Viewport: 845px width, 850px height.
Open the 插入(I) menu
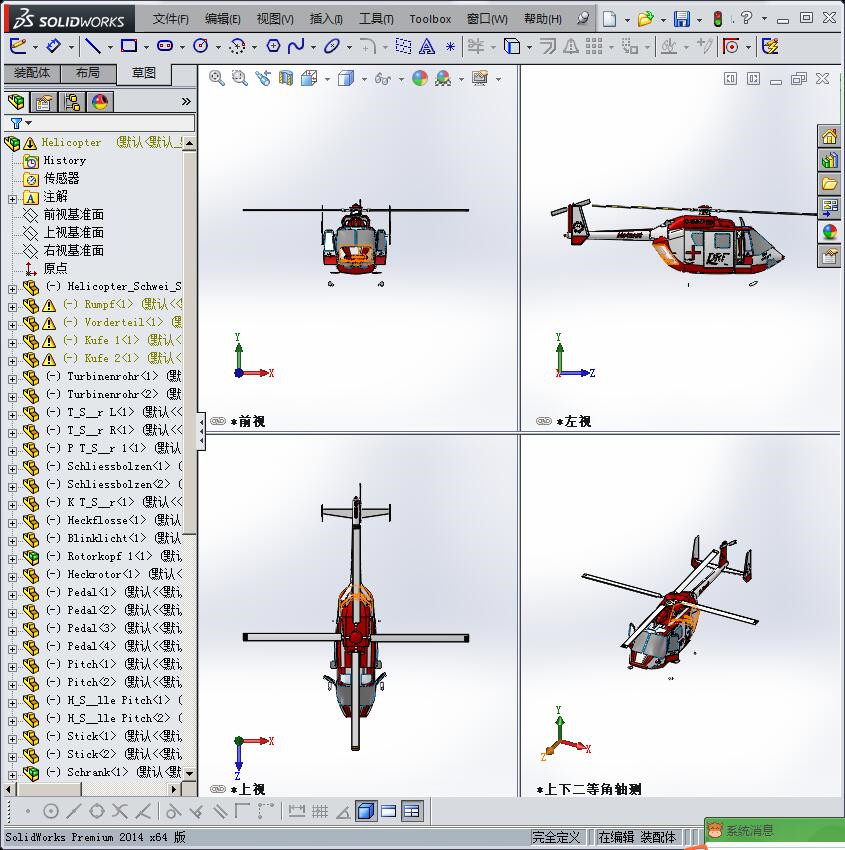(326, 19)
